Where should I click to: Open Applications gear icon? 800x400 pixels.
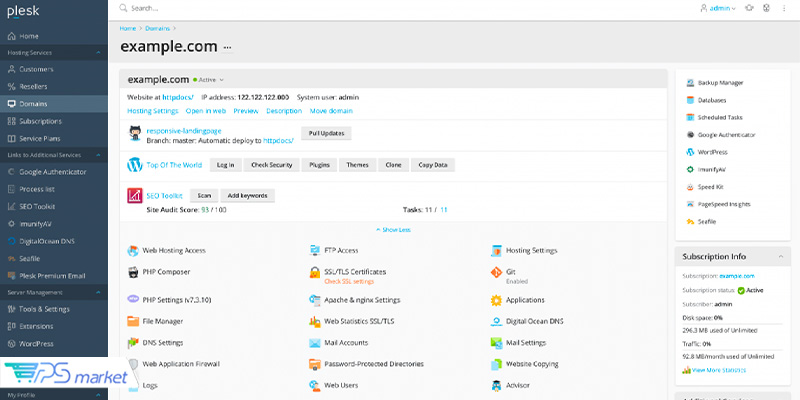tap(496, 300)
